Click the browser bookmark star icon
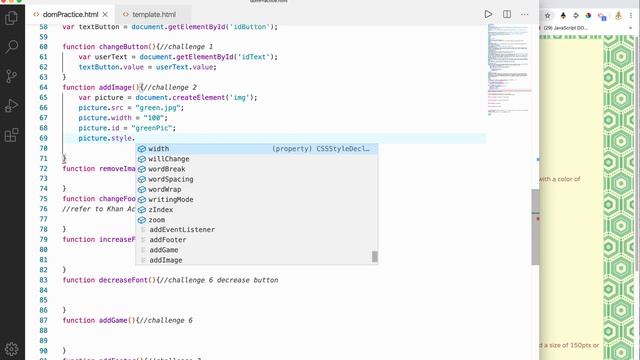This screenshot has height=360, width=640. point(548,16)
